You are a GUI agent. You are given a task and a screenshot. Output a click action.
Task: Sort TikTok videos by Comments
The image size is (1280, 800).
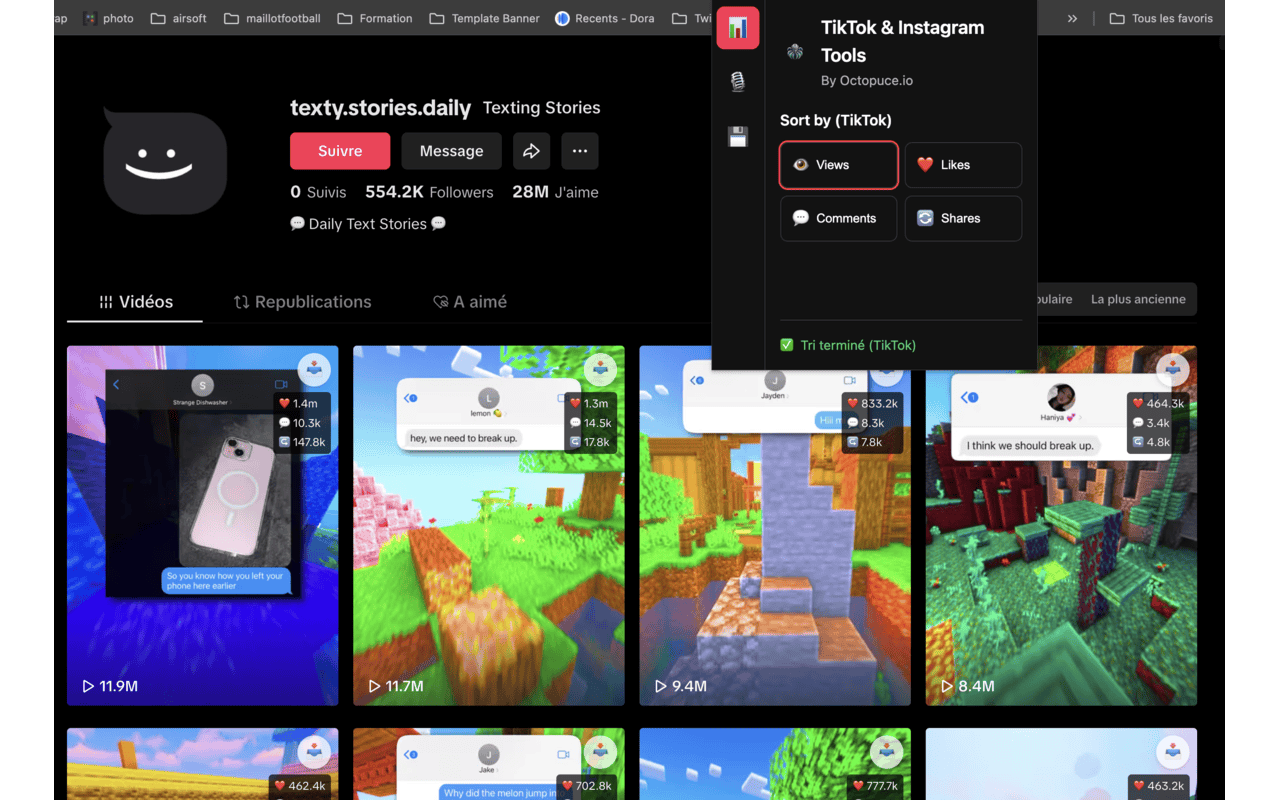point(839,218)
